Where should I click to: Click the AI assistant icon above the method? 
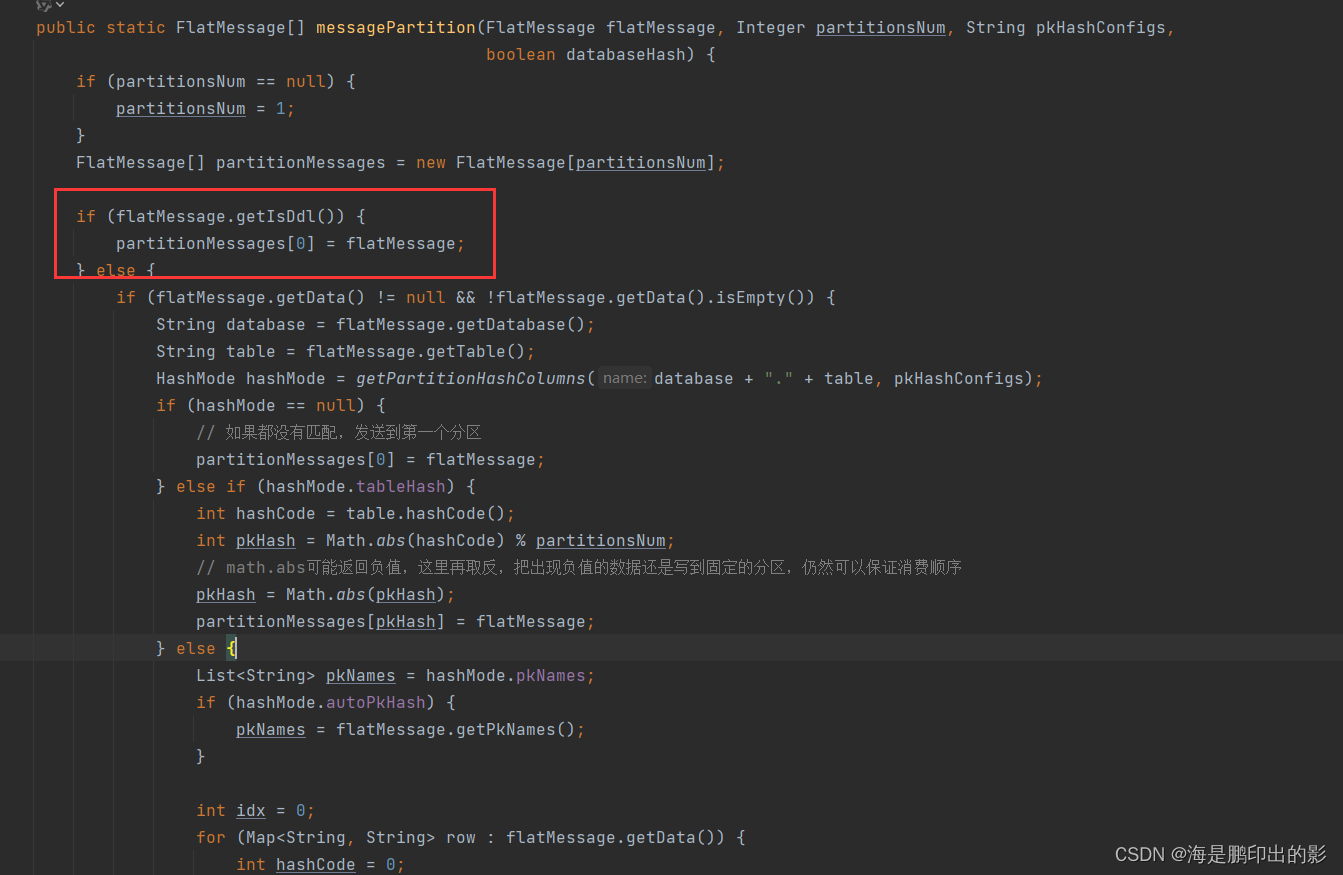[x=42, y=5]
